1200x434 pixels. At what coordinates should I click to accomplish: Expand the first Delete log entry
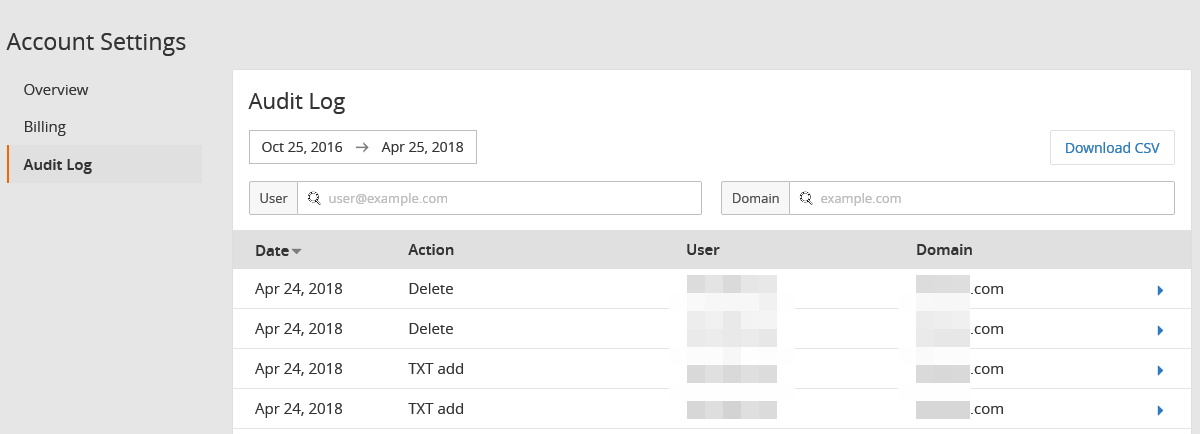(1160, 290)
